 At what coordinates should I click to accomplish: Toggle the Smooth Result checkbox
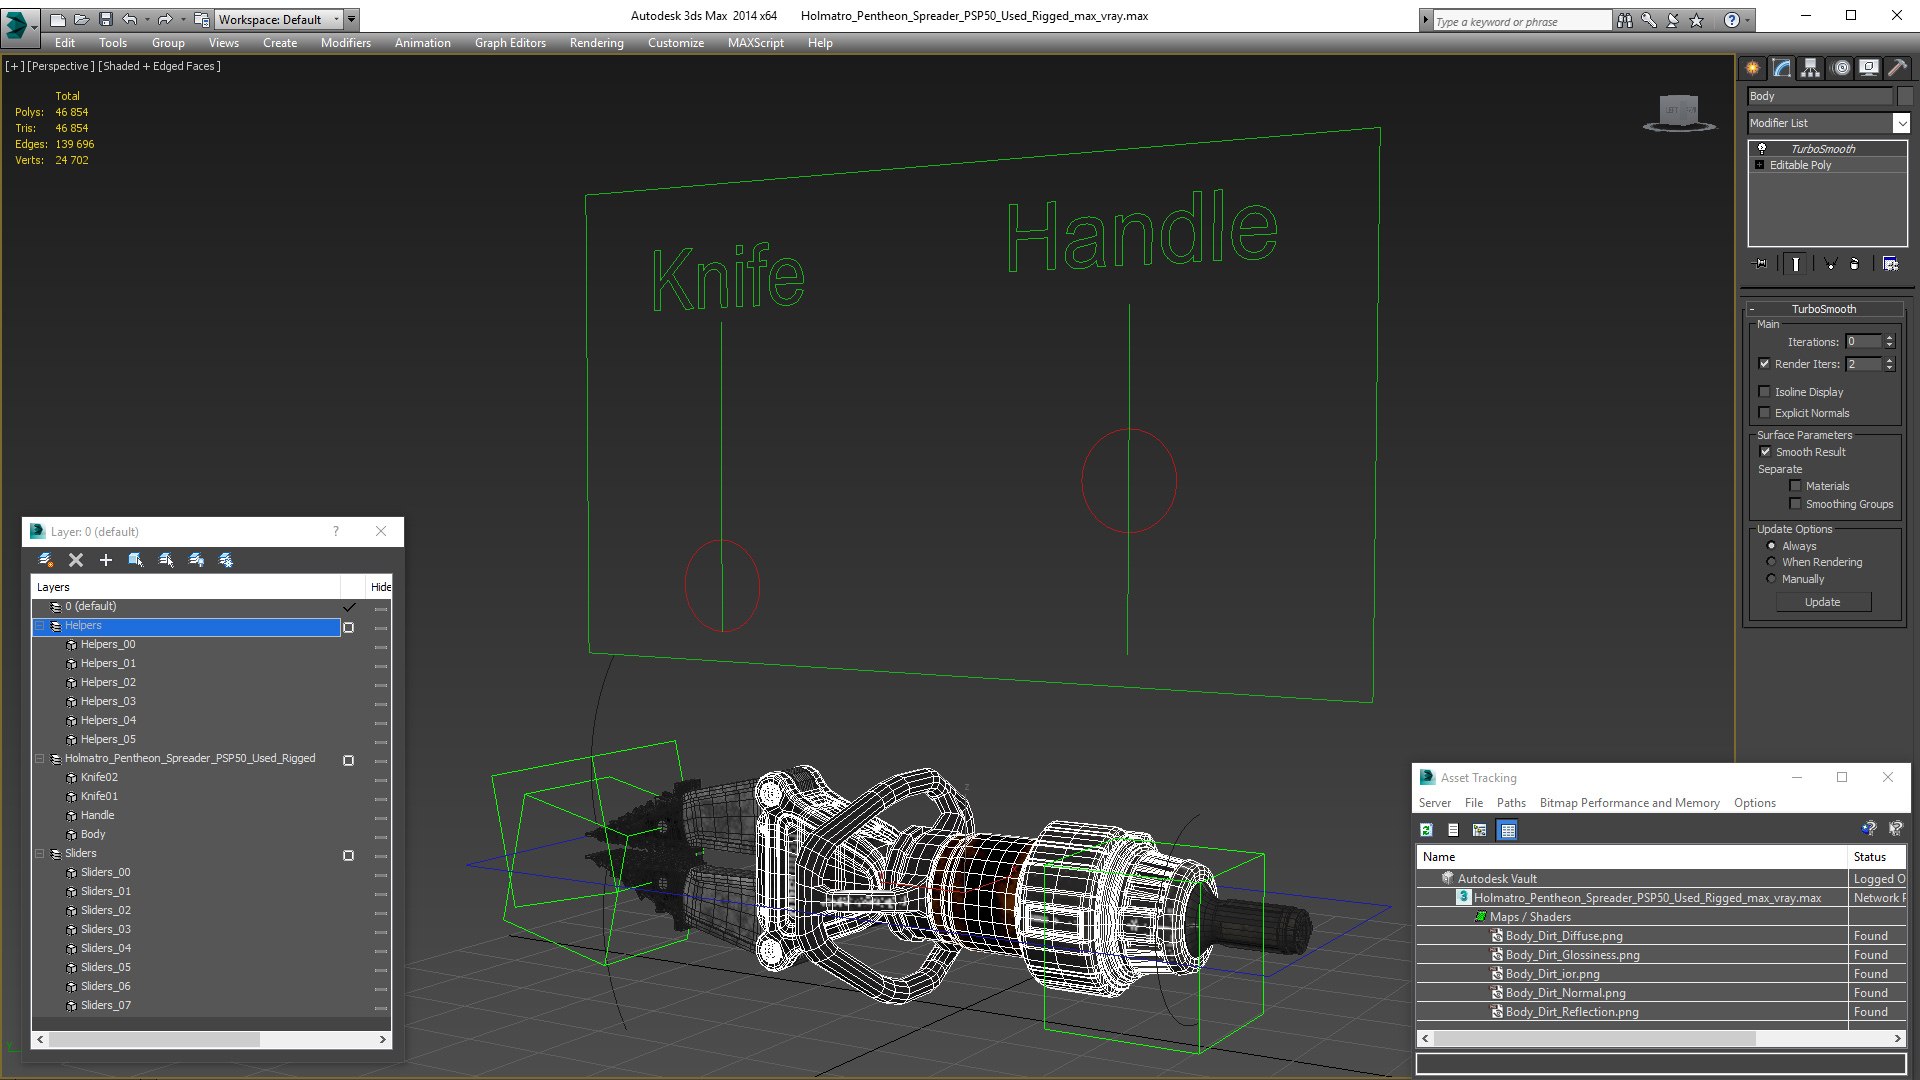pos(1766,452)
